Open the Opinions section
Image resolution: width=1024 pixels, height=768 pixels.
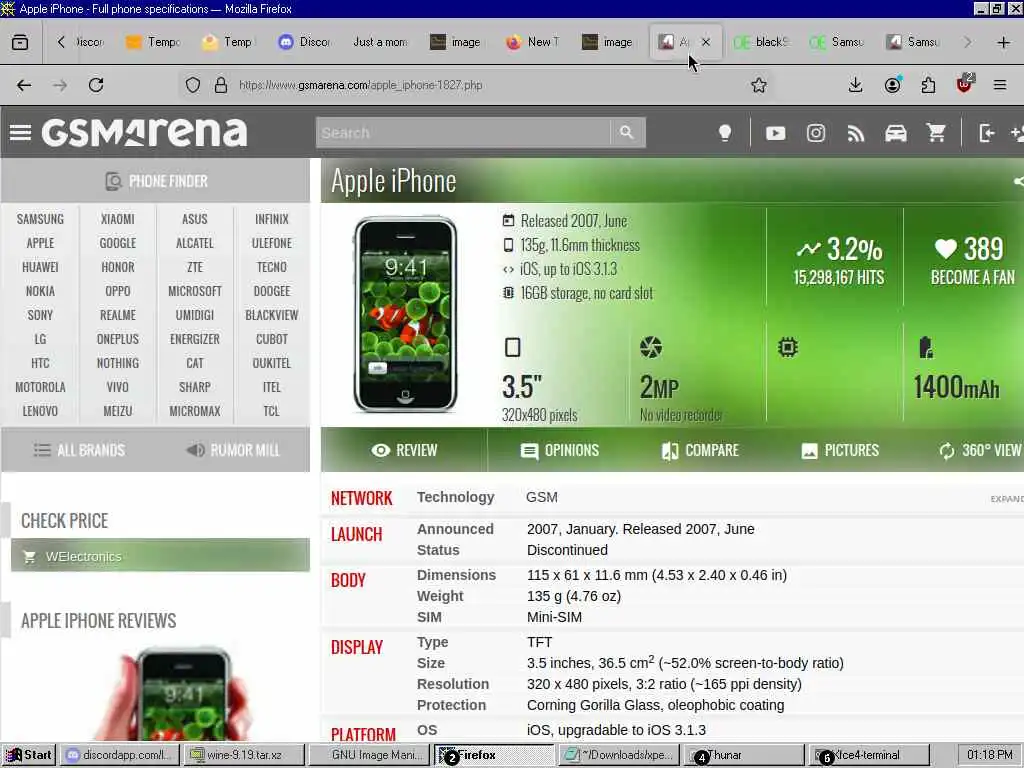tap(560, 450)
